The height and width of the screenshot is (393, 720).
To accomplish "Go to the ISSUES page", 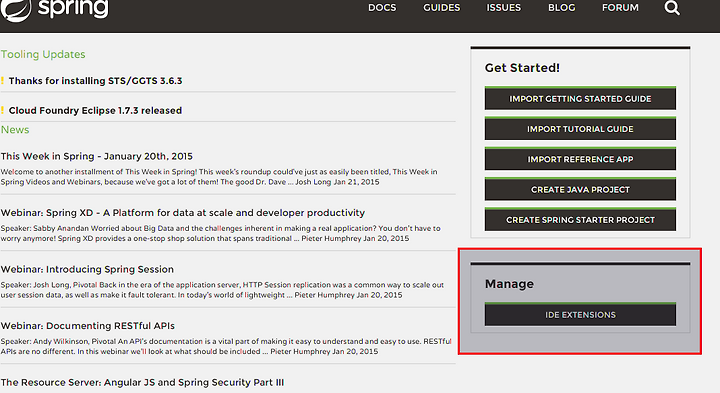I will (x=504, y=8).
